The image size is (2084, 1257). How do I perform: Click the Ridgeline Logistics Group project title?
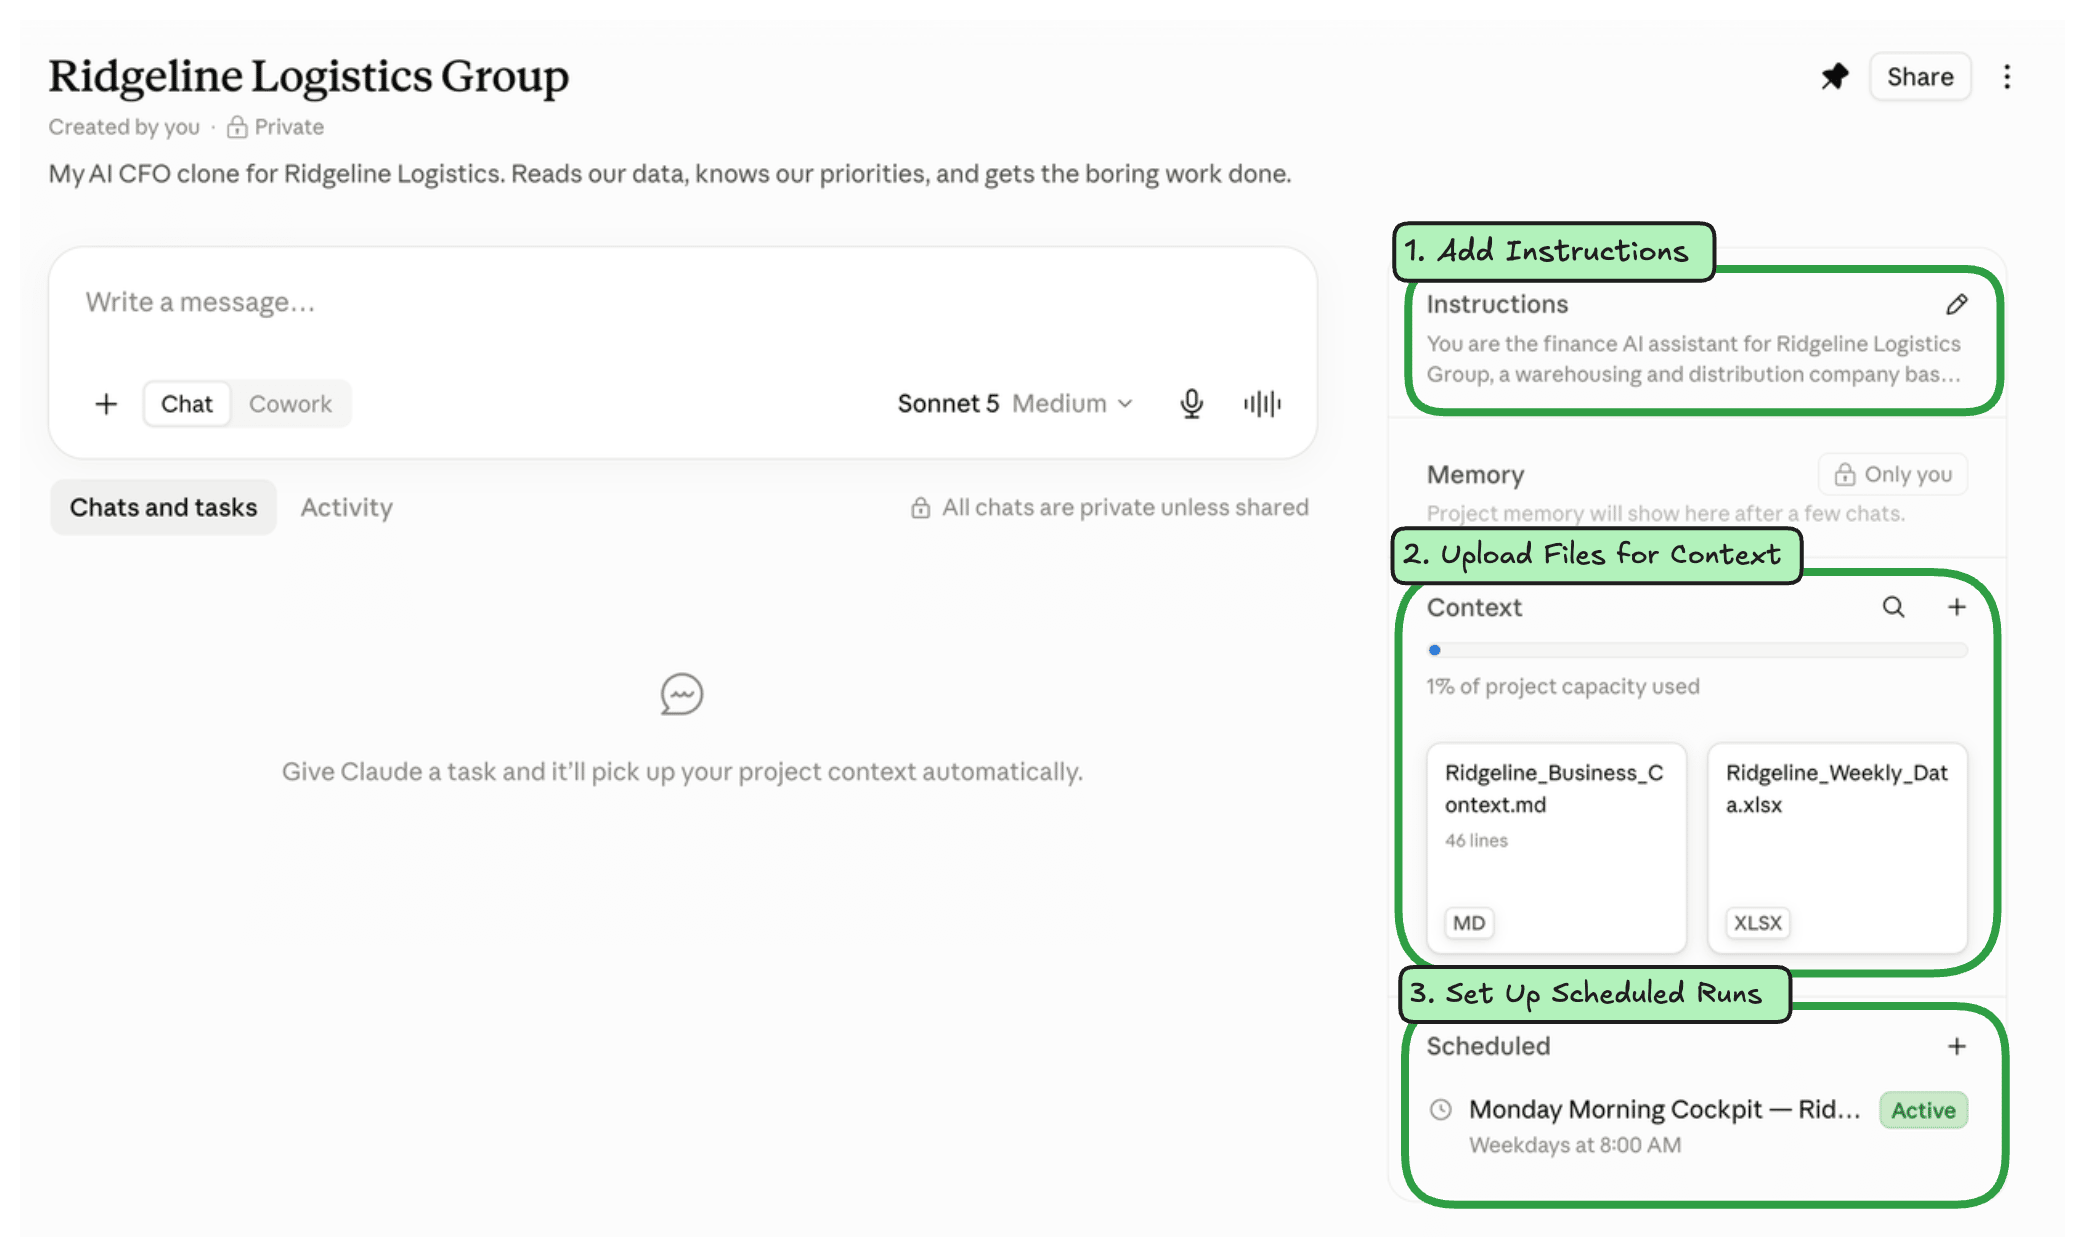click(309, 77)
